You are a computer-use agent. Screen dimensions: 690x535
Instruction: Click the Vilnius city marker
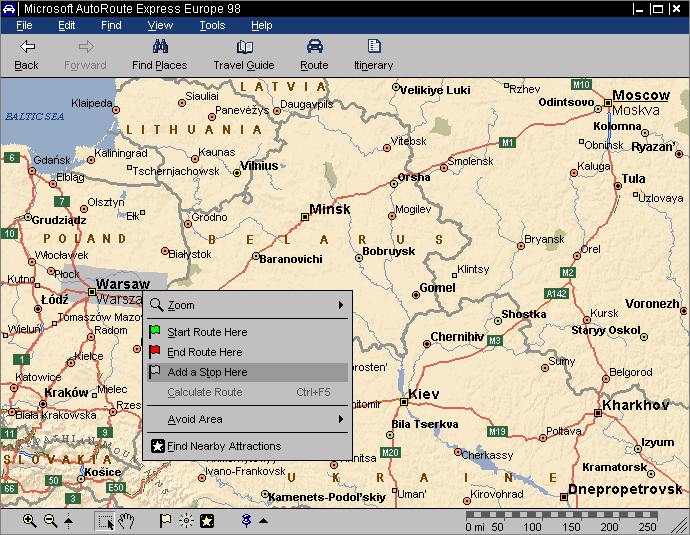click(x=237, y=173)
